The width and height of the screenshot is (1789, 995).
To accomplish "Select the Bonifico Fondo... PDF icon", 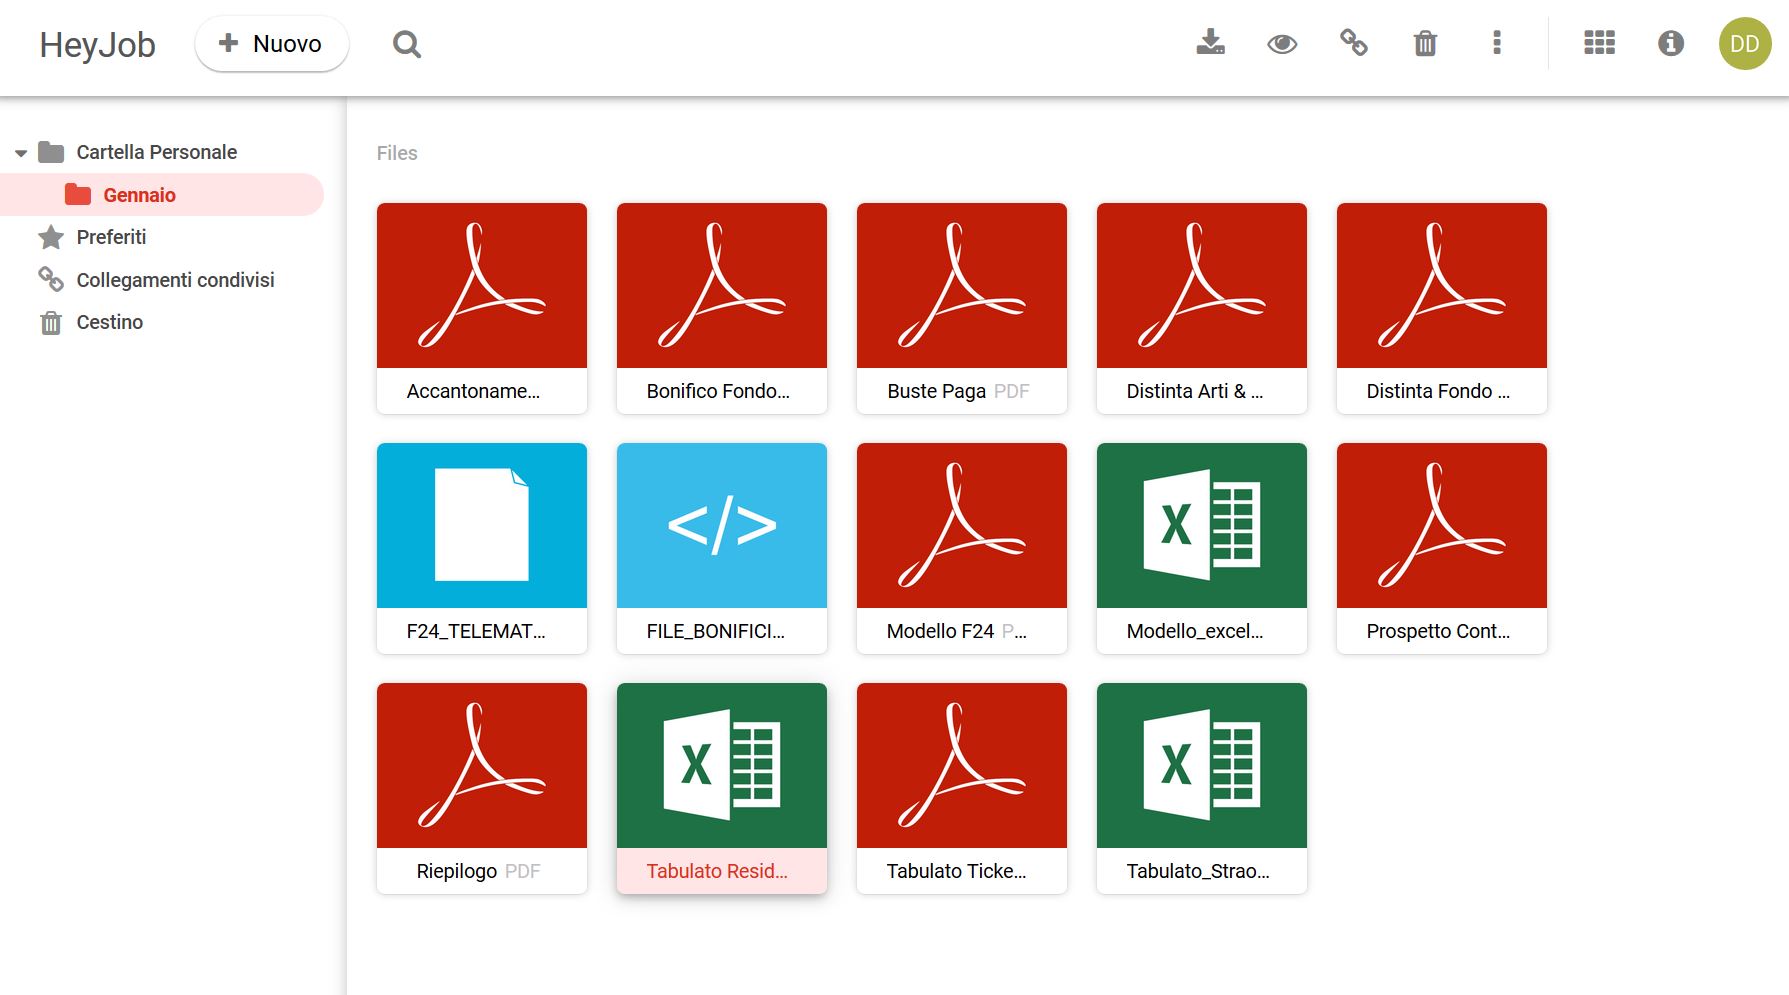I will 722,286.
